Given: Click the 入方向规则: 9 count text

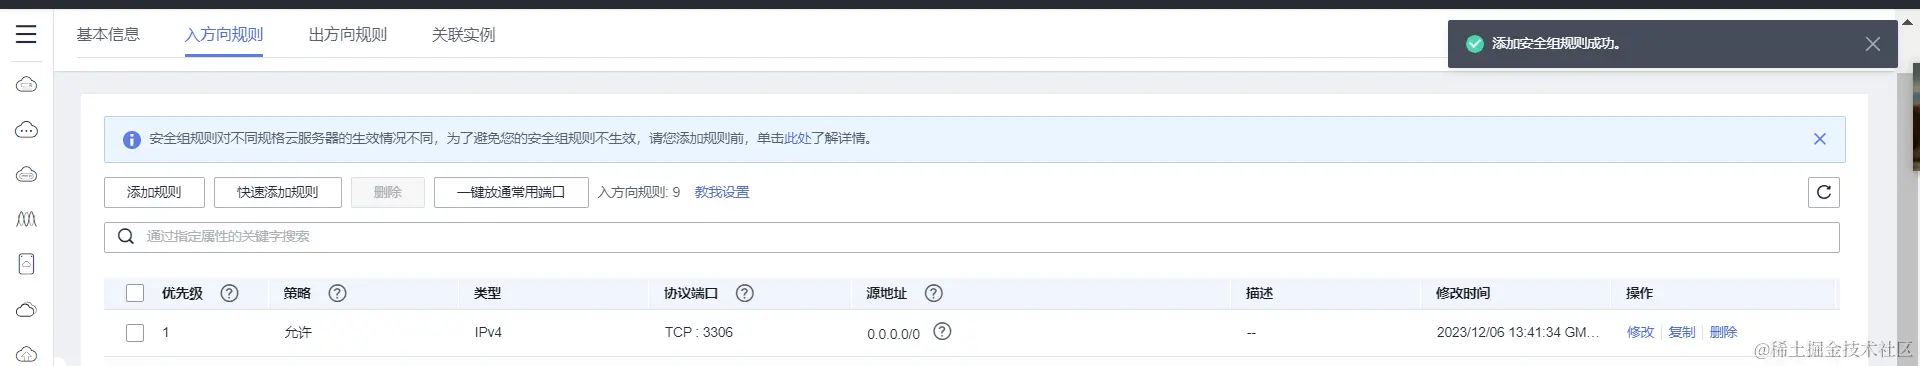Looking at the screenshot, I should tap(639, 192).
